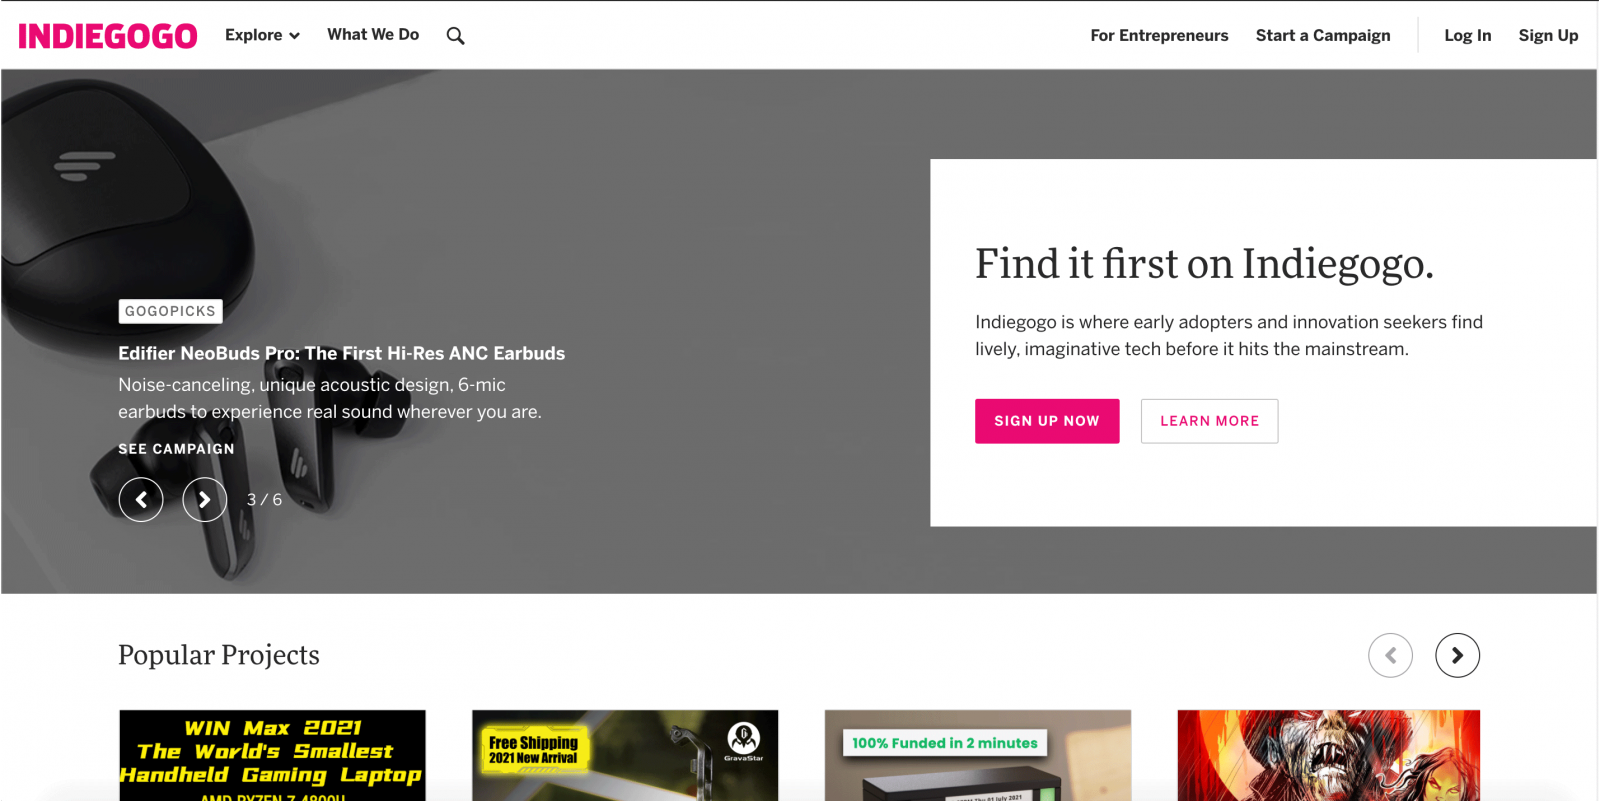Select Start a Campaign
This screenshot has width=1600, height=801.
(x=1323, y=35)
